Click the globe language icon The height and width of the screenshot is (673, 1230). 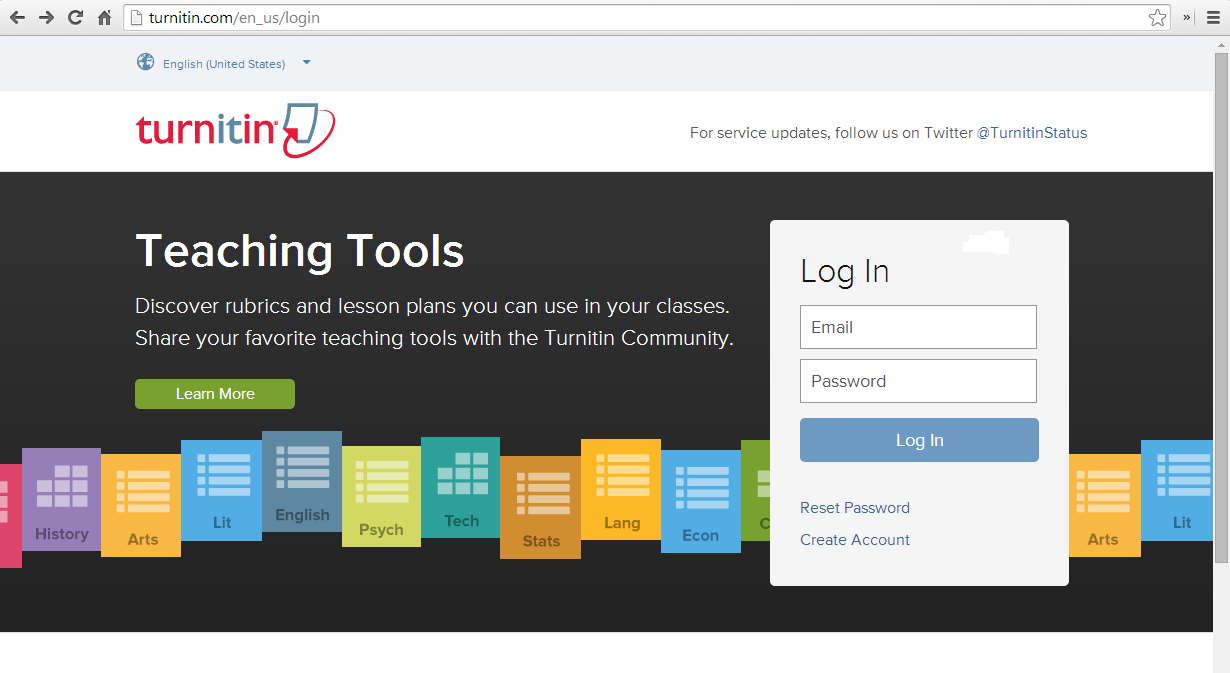tap(146, 62)
